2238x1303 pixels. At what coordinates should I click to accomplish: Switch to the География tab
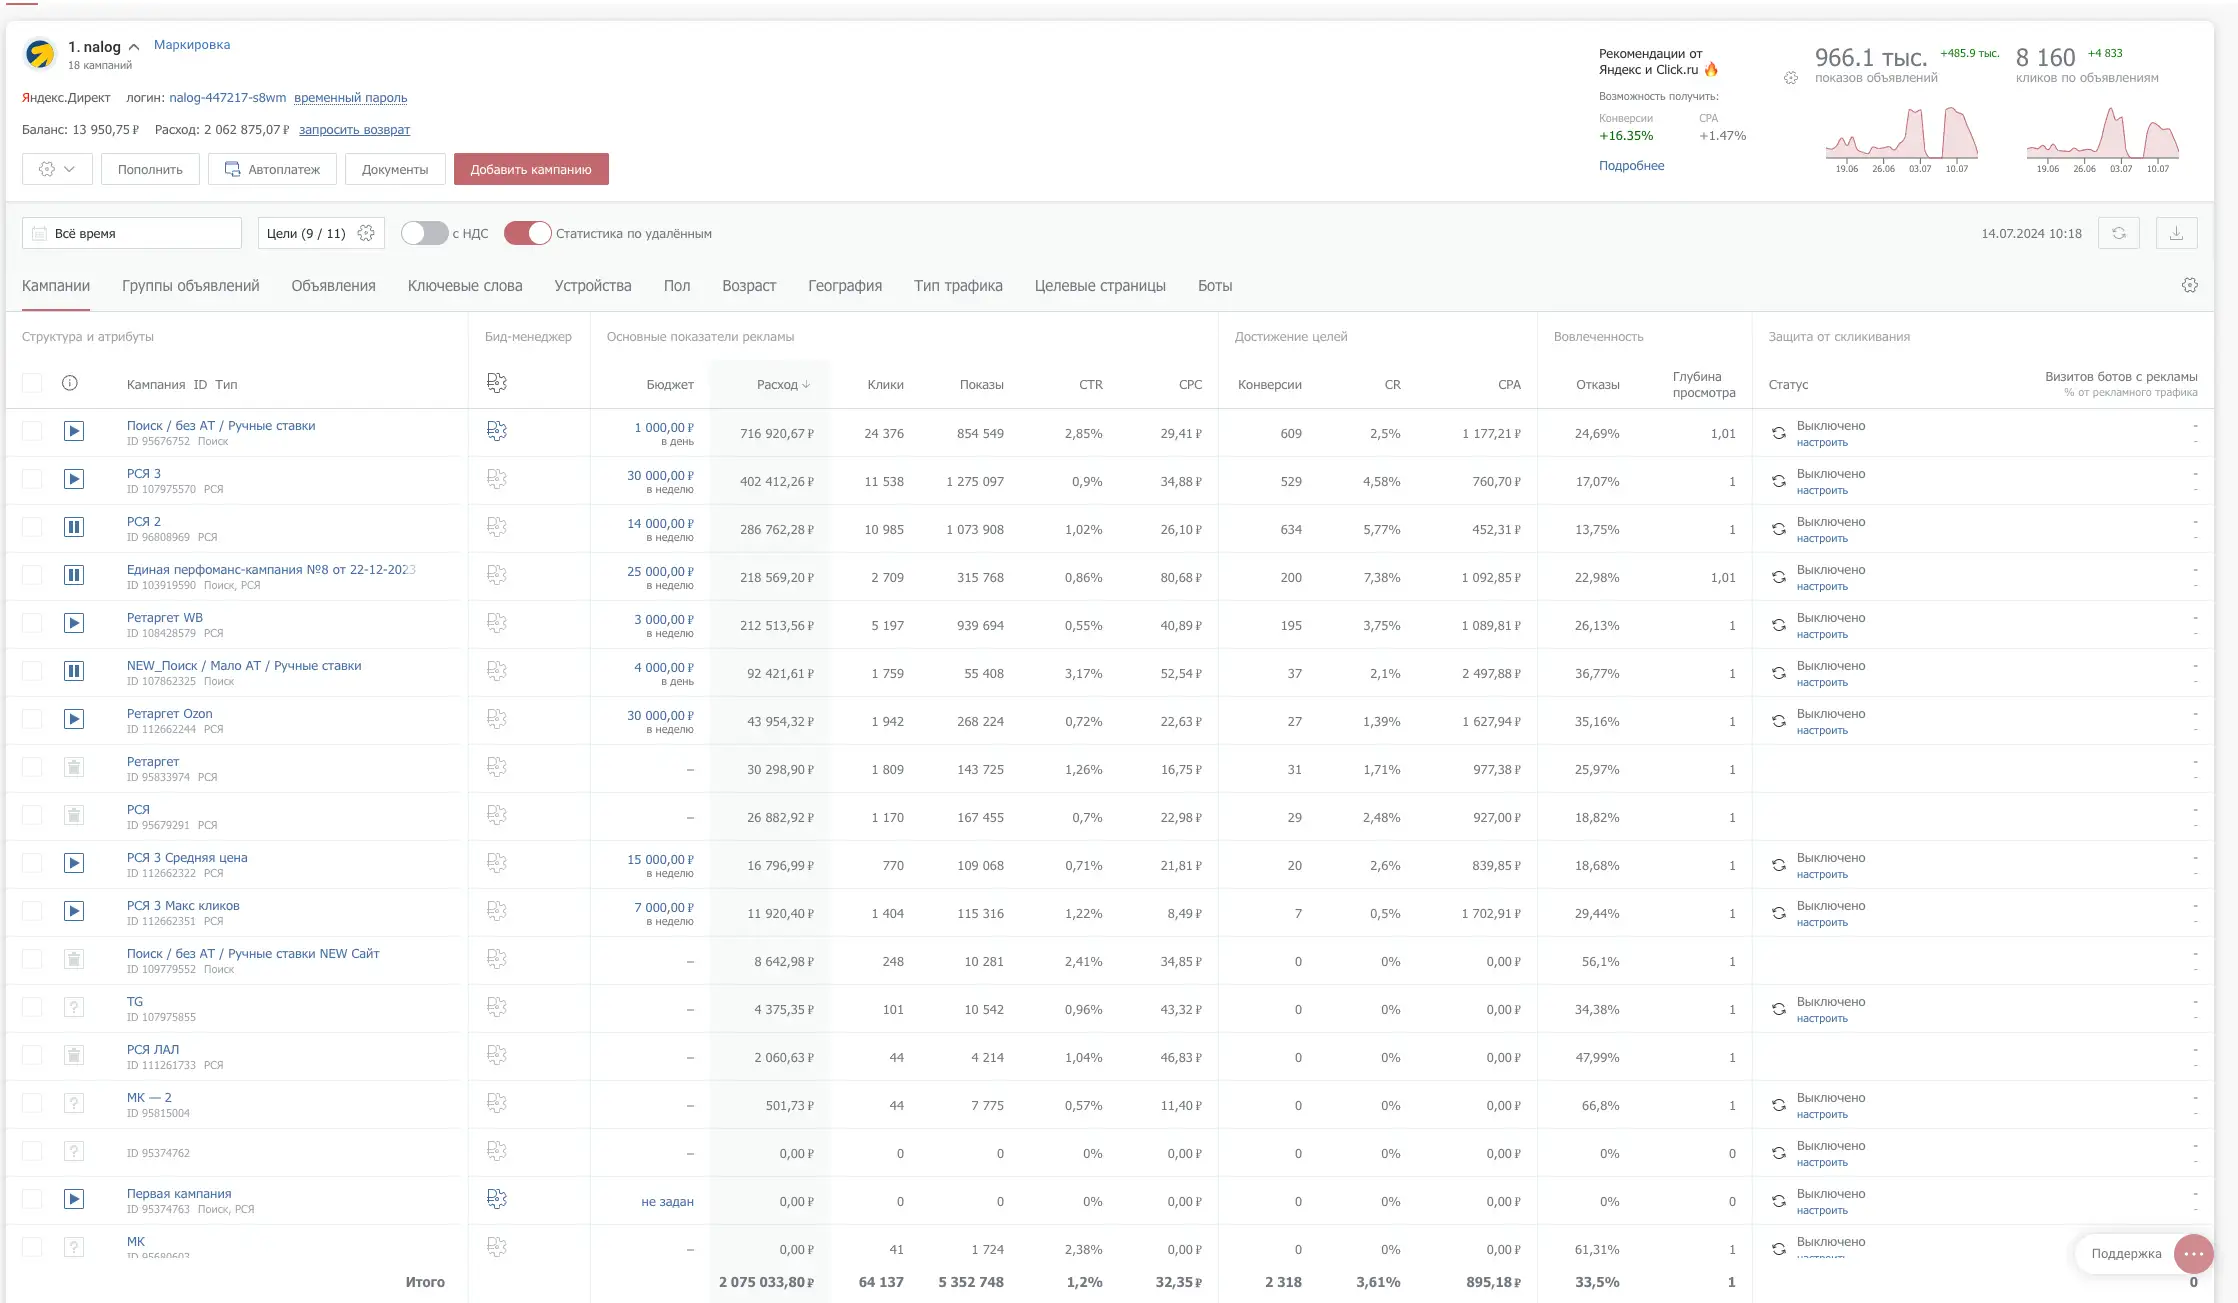click(844, 286)
